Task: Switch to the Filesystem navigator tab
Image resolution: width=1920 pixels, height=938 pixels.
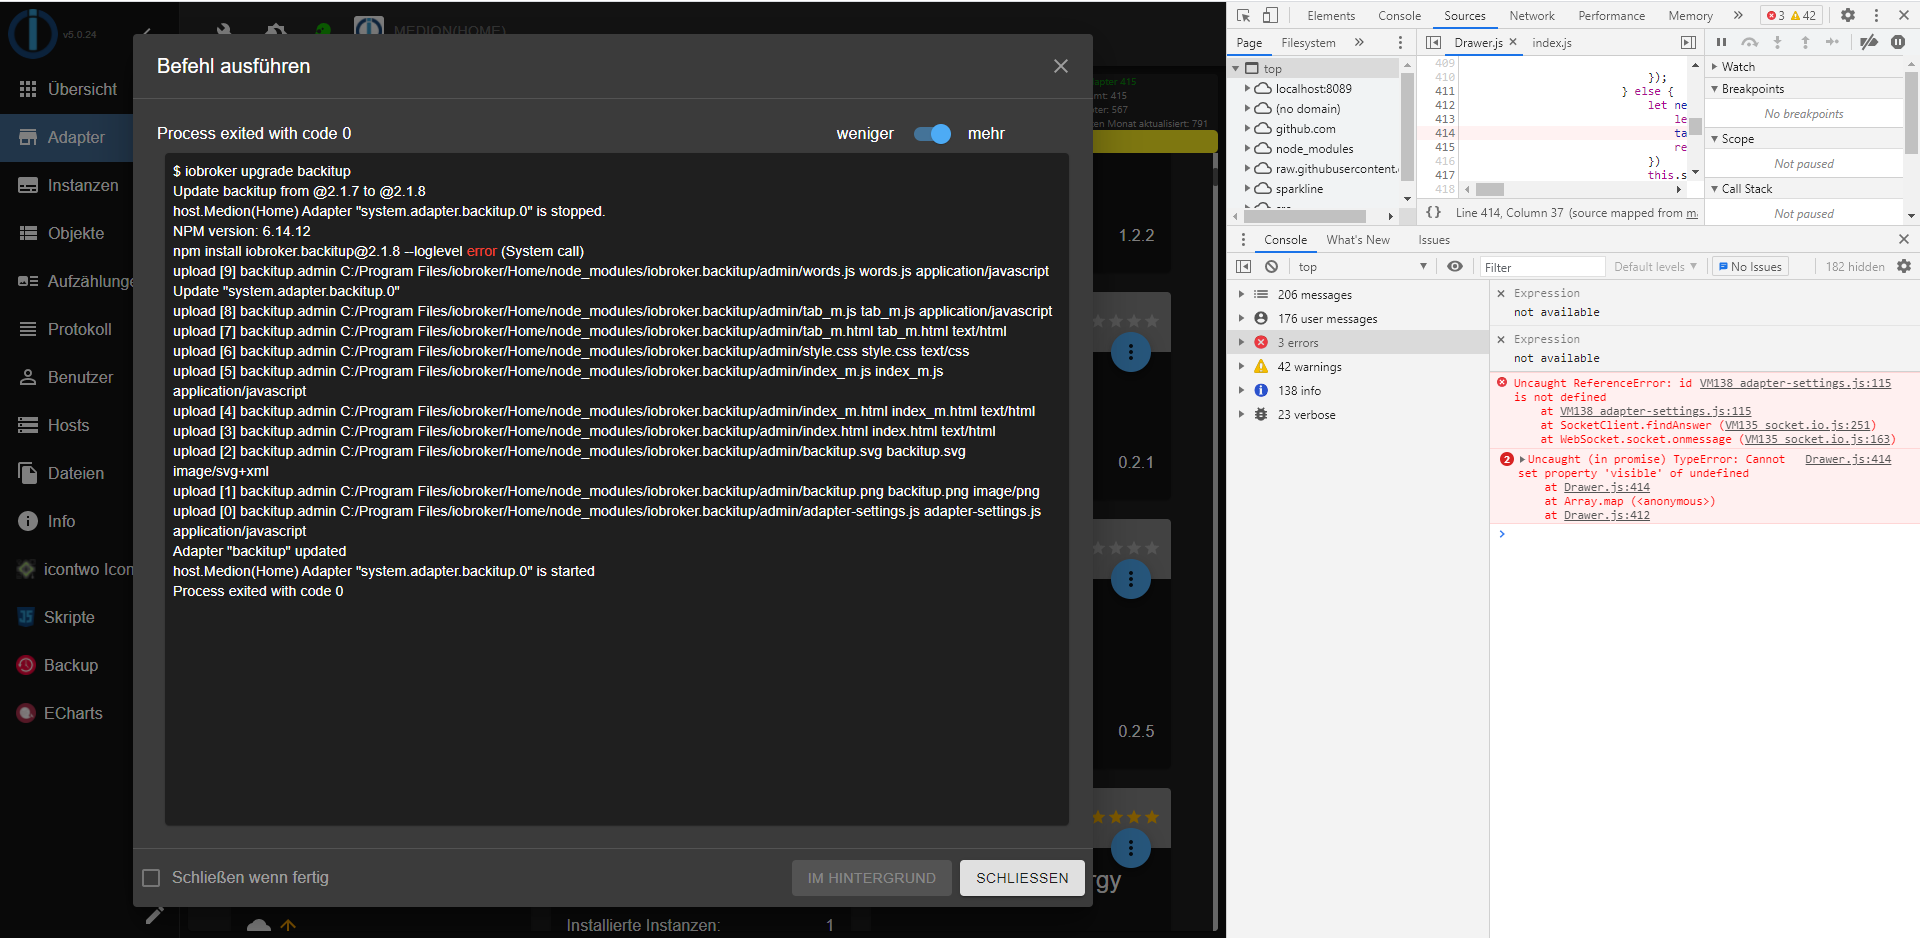Action: [x=1308, y=43]
